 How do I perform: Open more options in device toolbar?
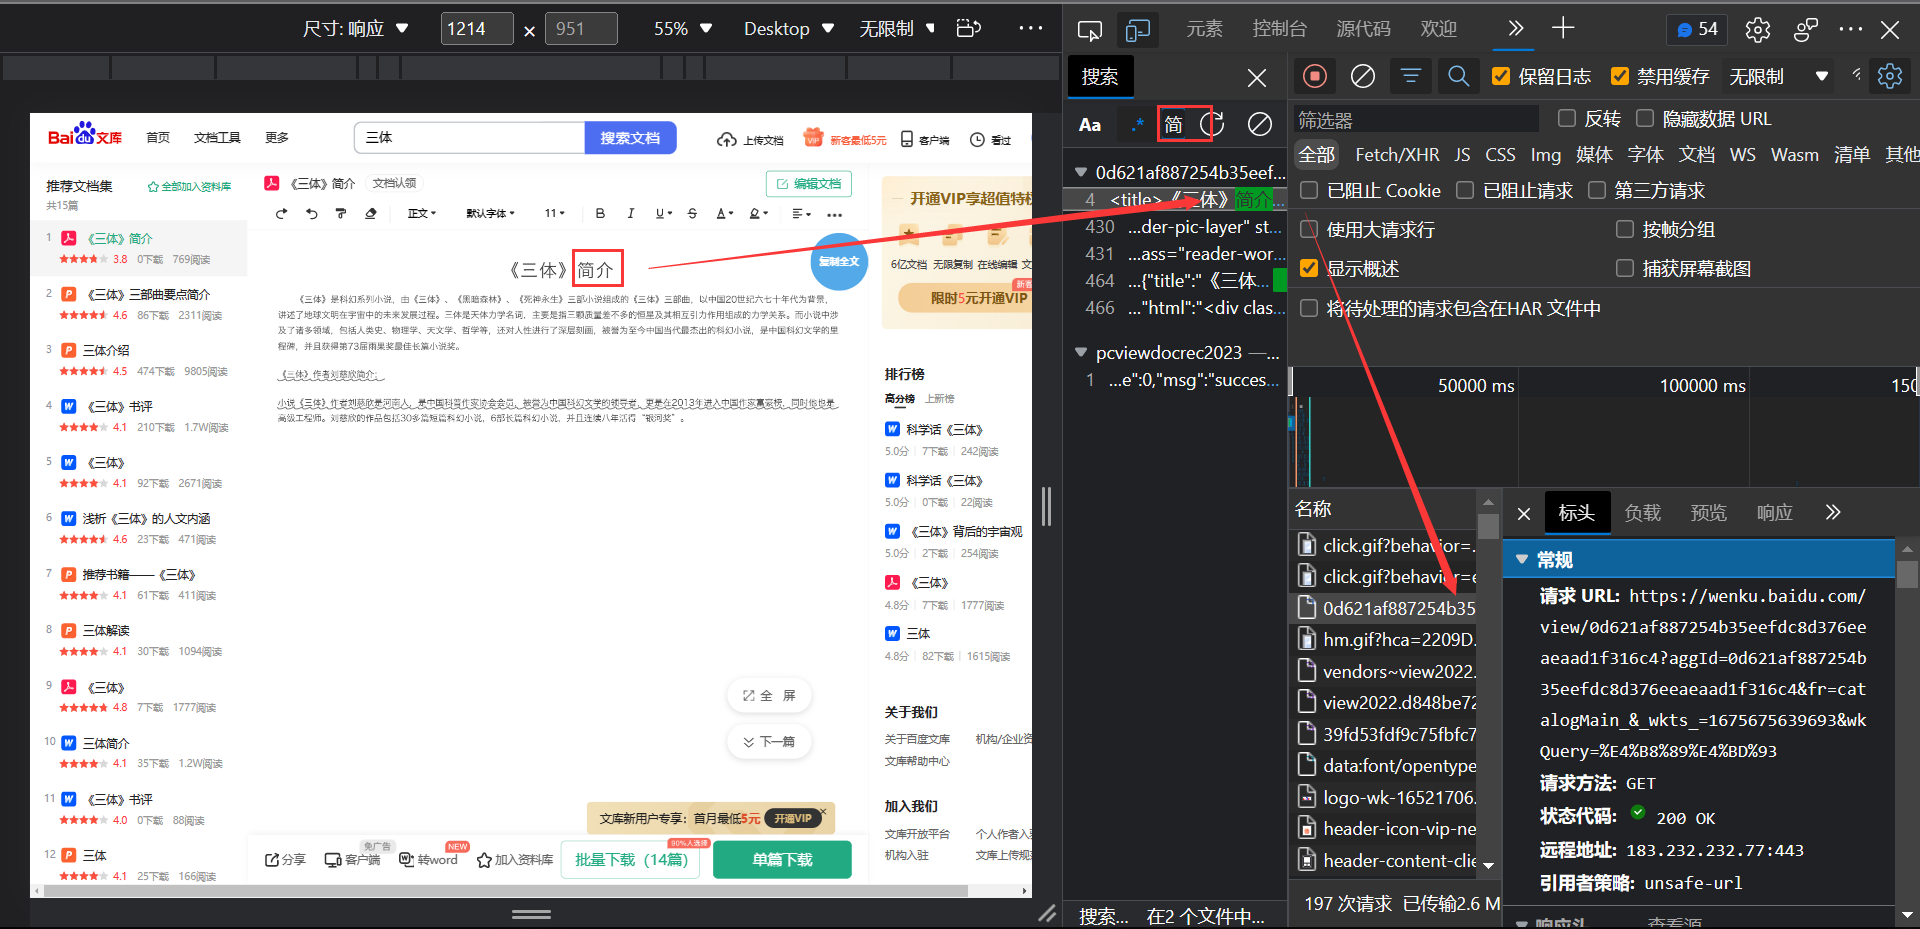1031,28
